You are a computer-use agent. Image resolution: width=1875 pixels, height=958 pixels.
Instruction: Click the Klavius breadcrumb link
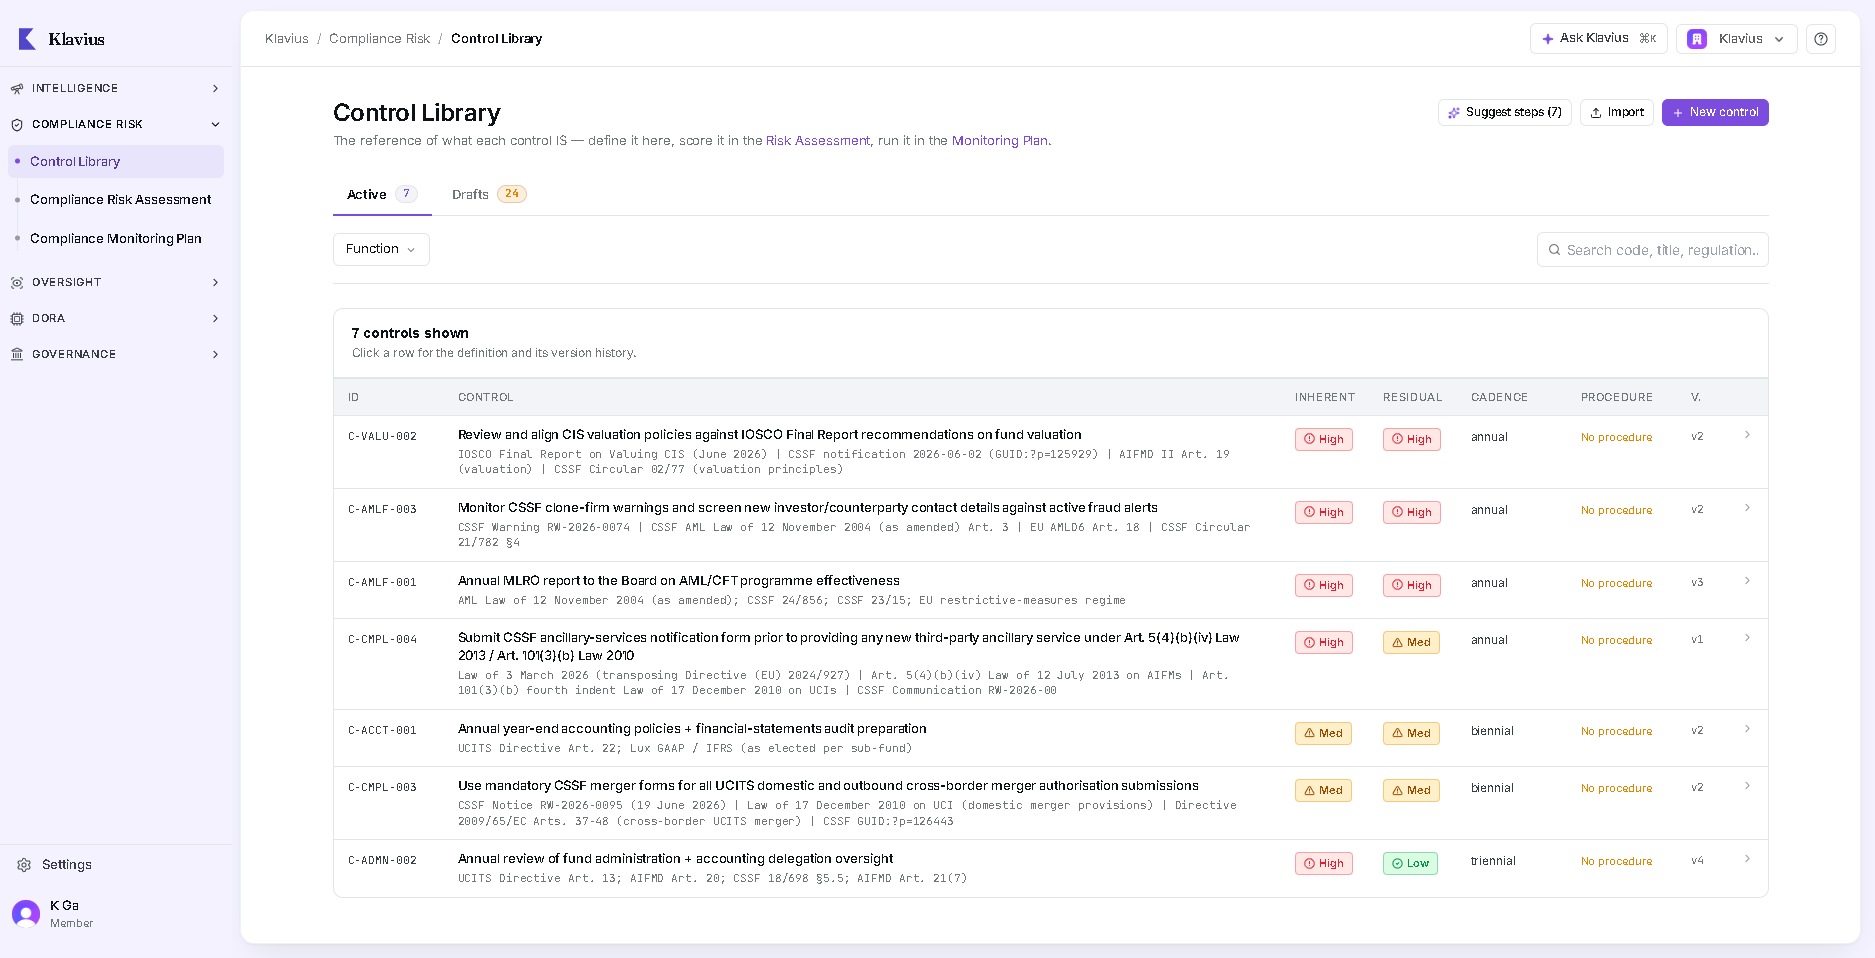click(x=287, y=39)
